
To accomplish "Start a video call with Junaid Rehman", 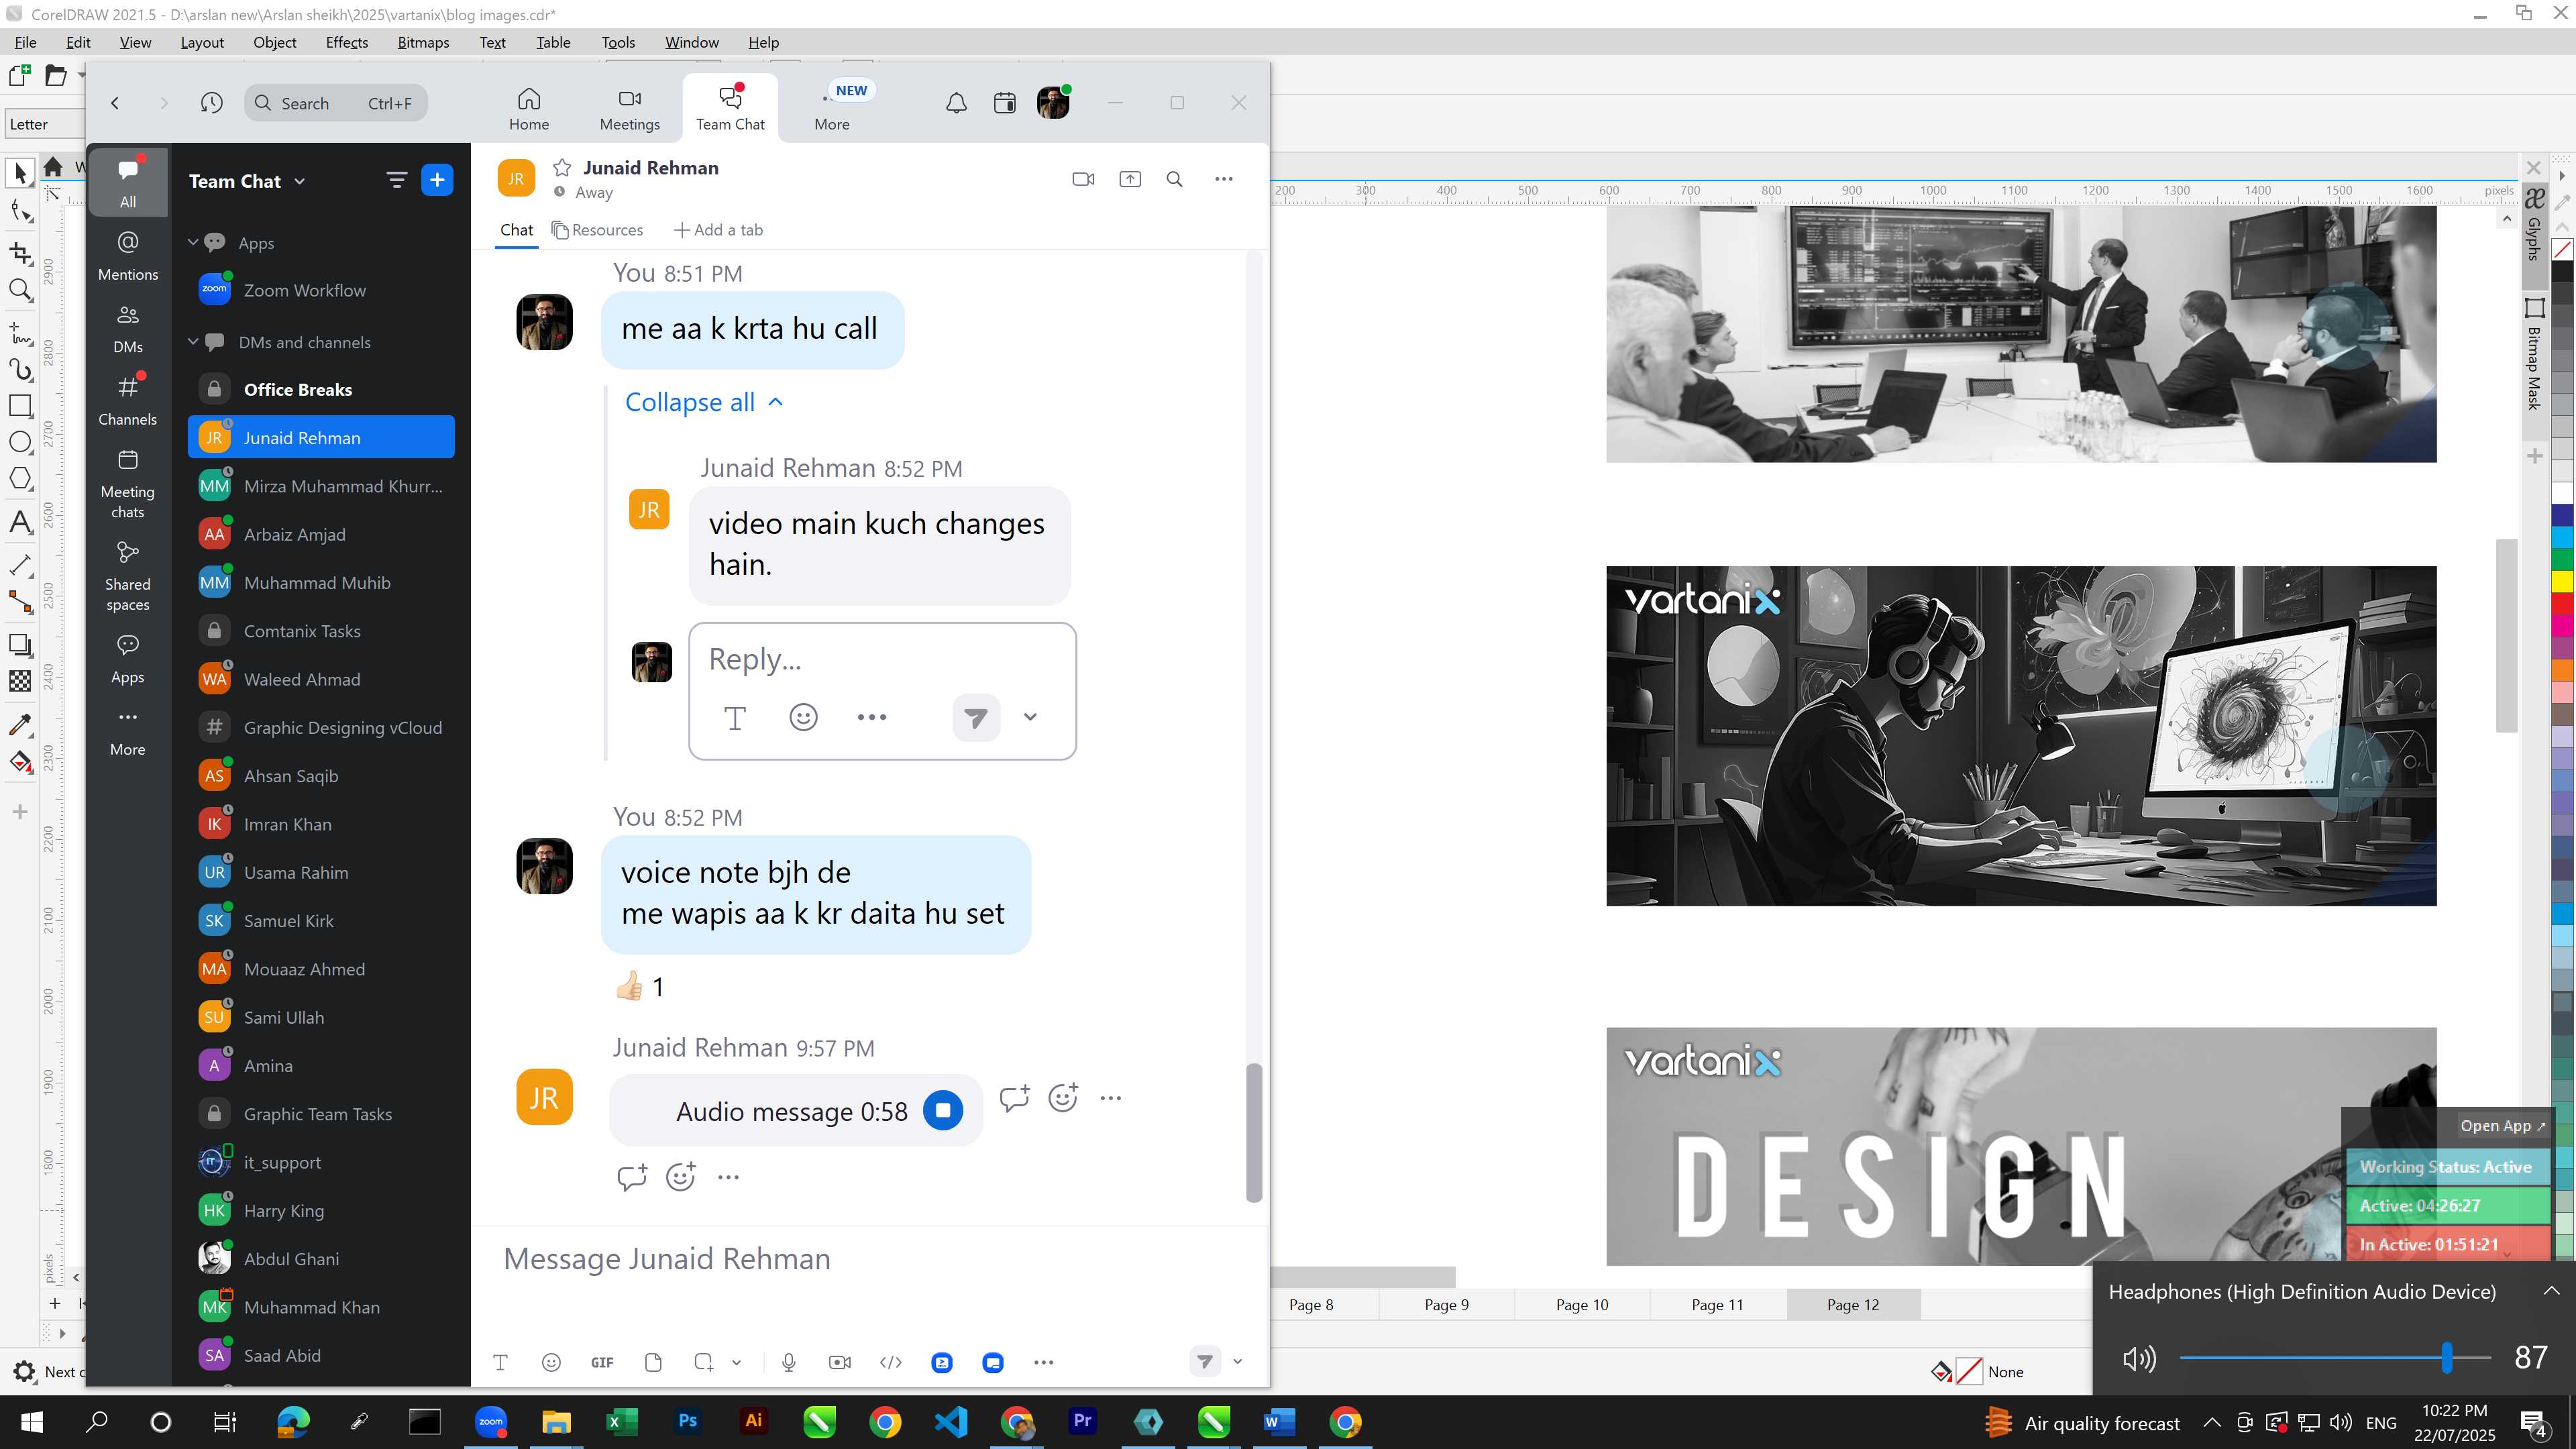I will (1083, 179).
